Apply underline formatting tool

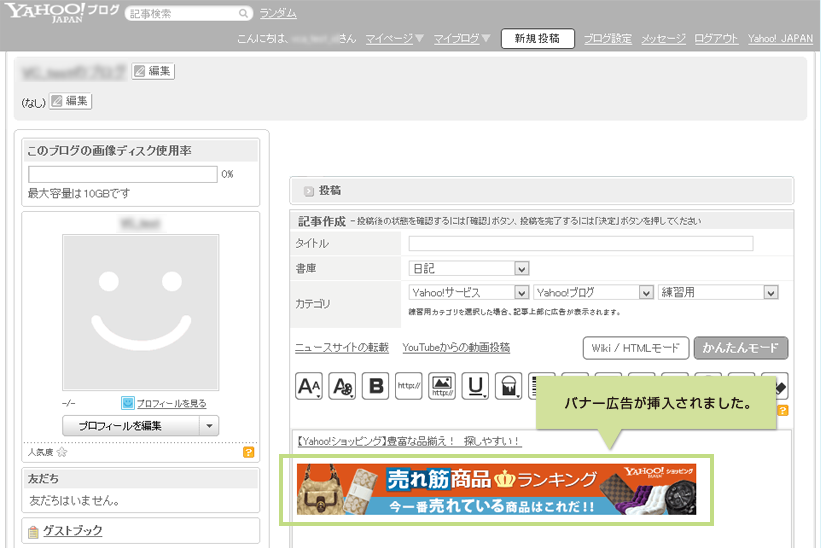click(x=475, y=386)
